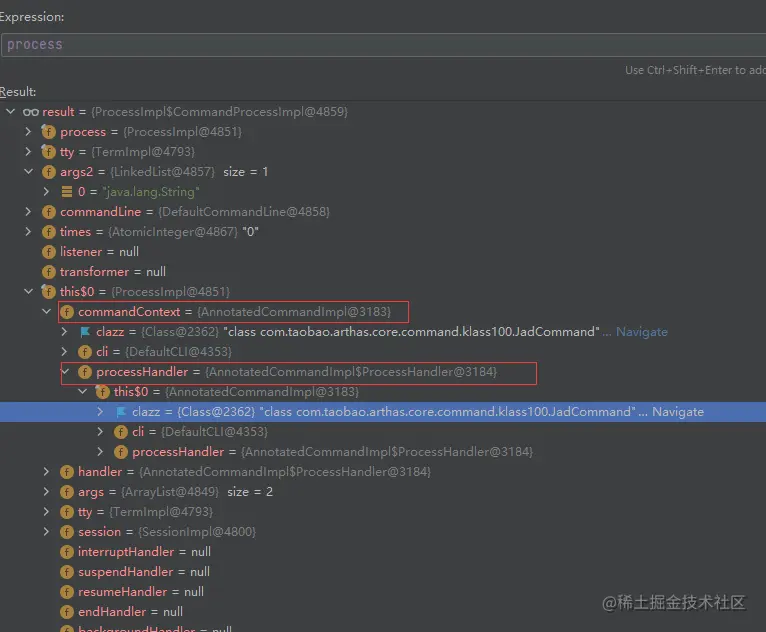Click the Navigate link on the commandContext clazz row
Image resolution: width=766 pixels, height=632 pixels.
(641, 332)
